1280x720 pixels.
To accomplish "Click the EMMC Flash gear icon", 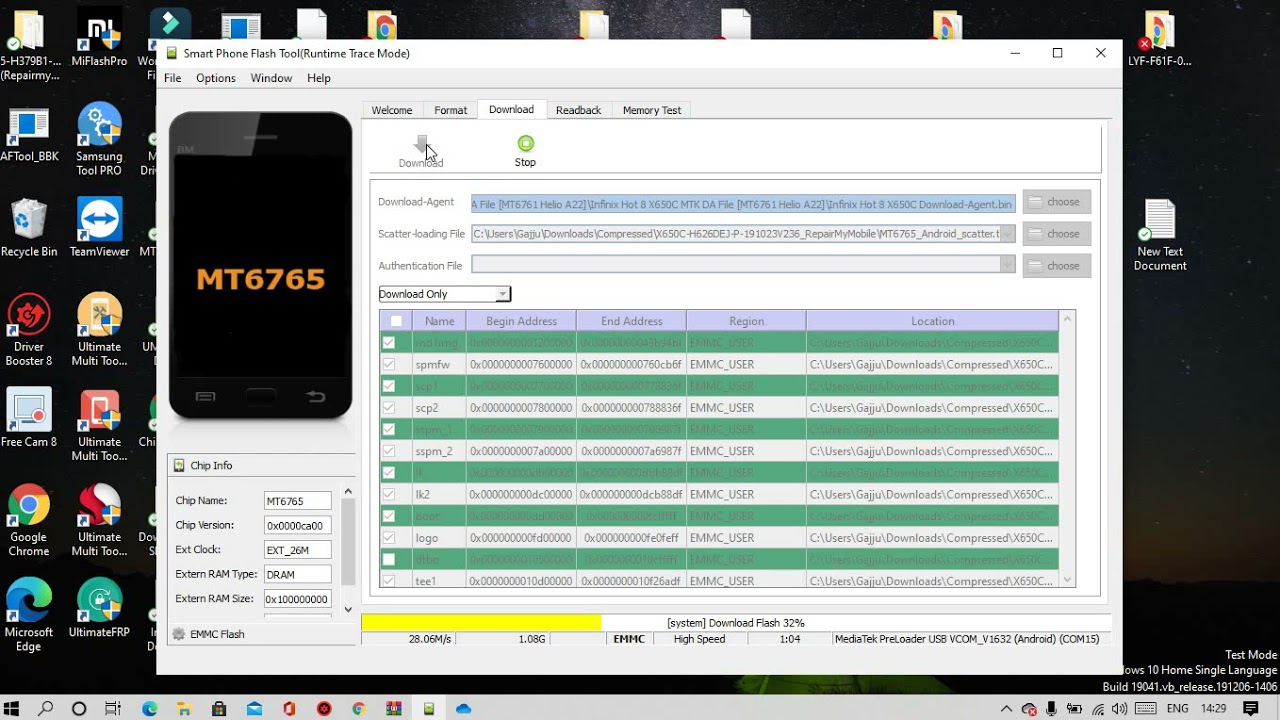I will [179, 634].
